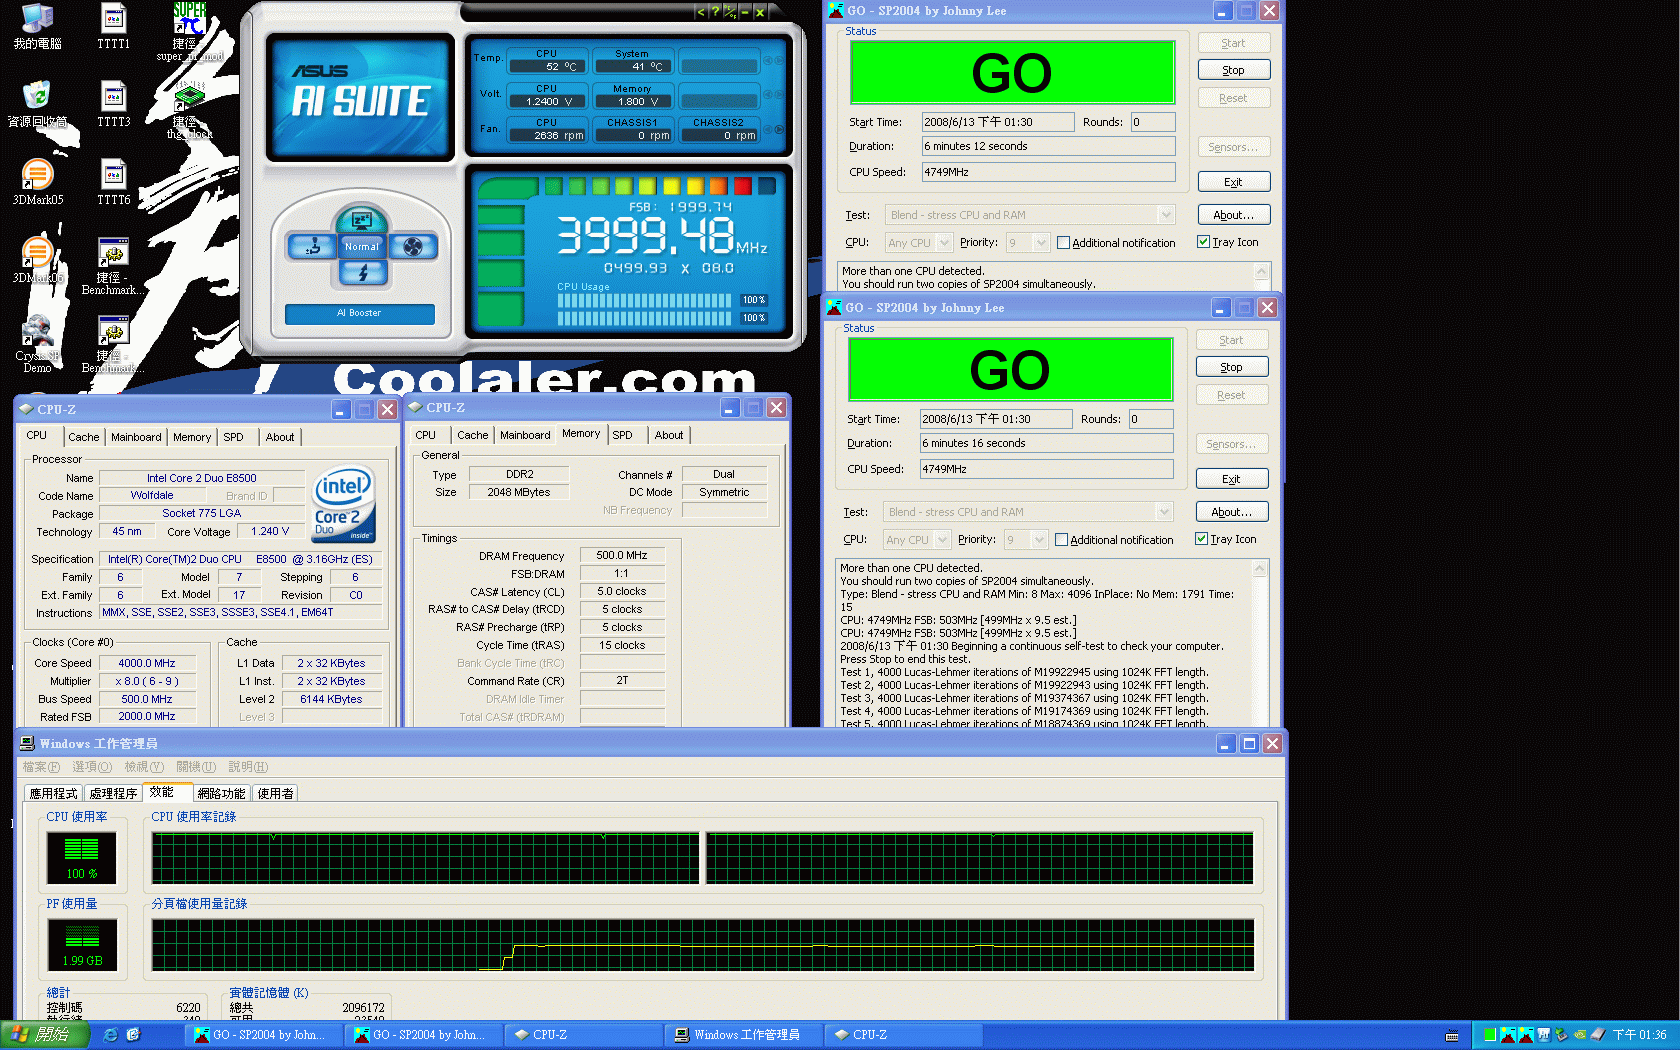This screenshot has width=1680, height=1050.
Task: Click Exit in upper SP2004 window
Action: click(1234, 182)
